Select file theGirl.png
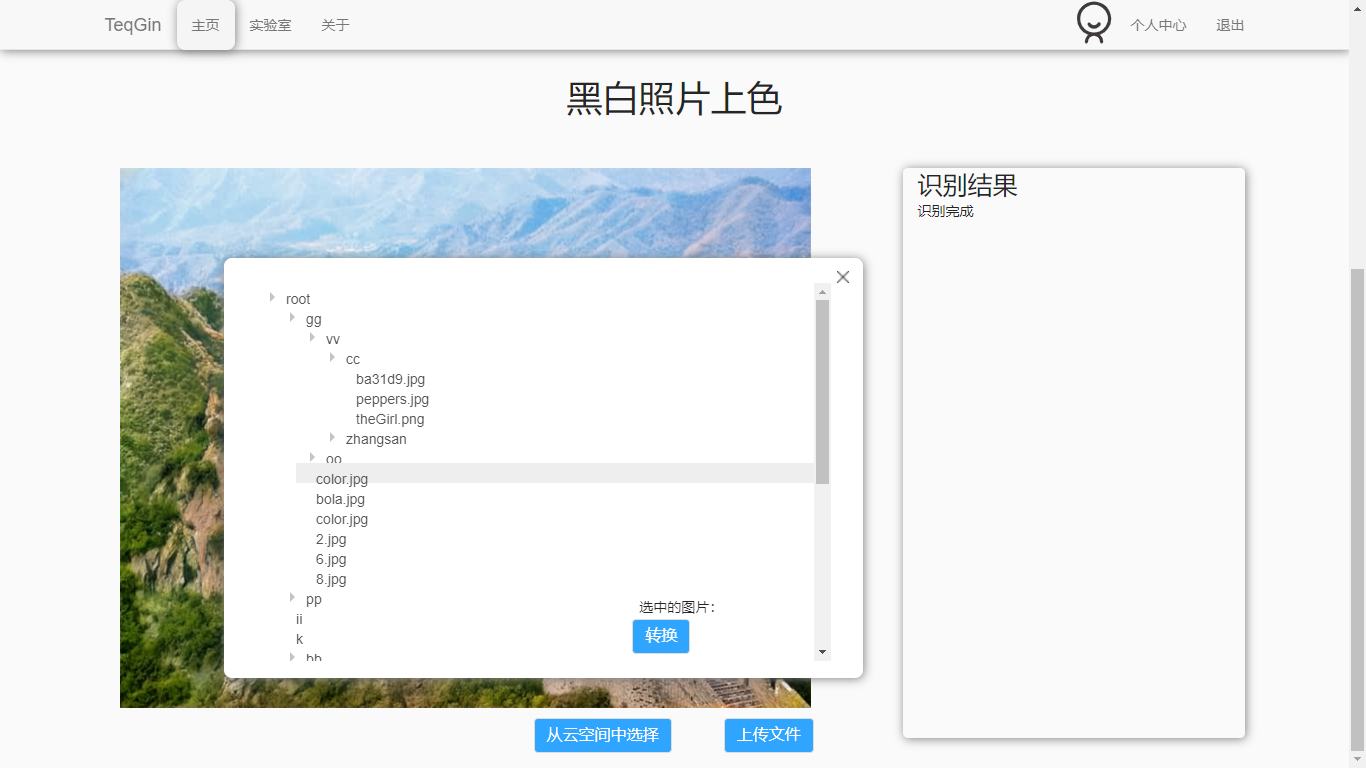Viewport: 1366px width, 768px height. tap(390, 419)
